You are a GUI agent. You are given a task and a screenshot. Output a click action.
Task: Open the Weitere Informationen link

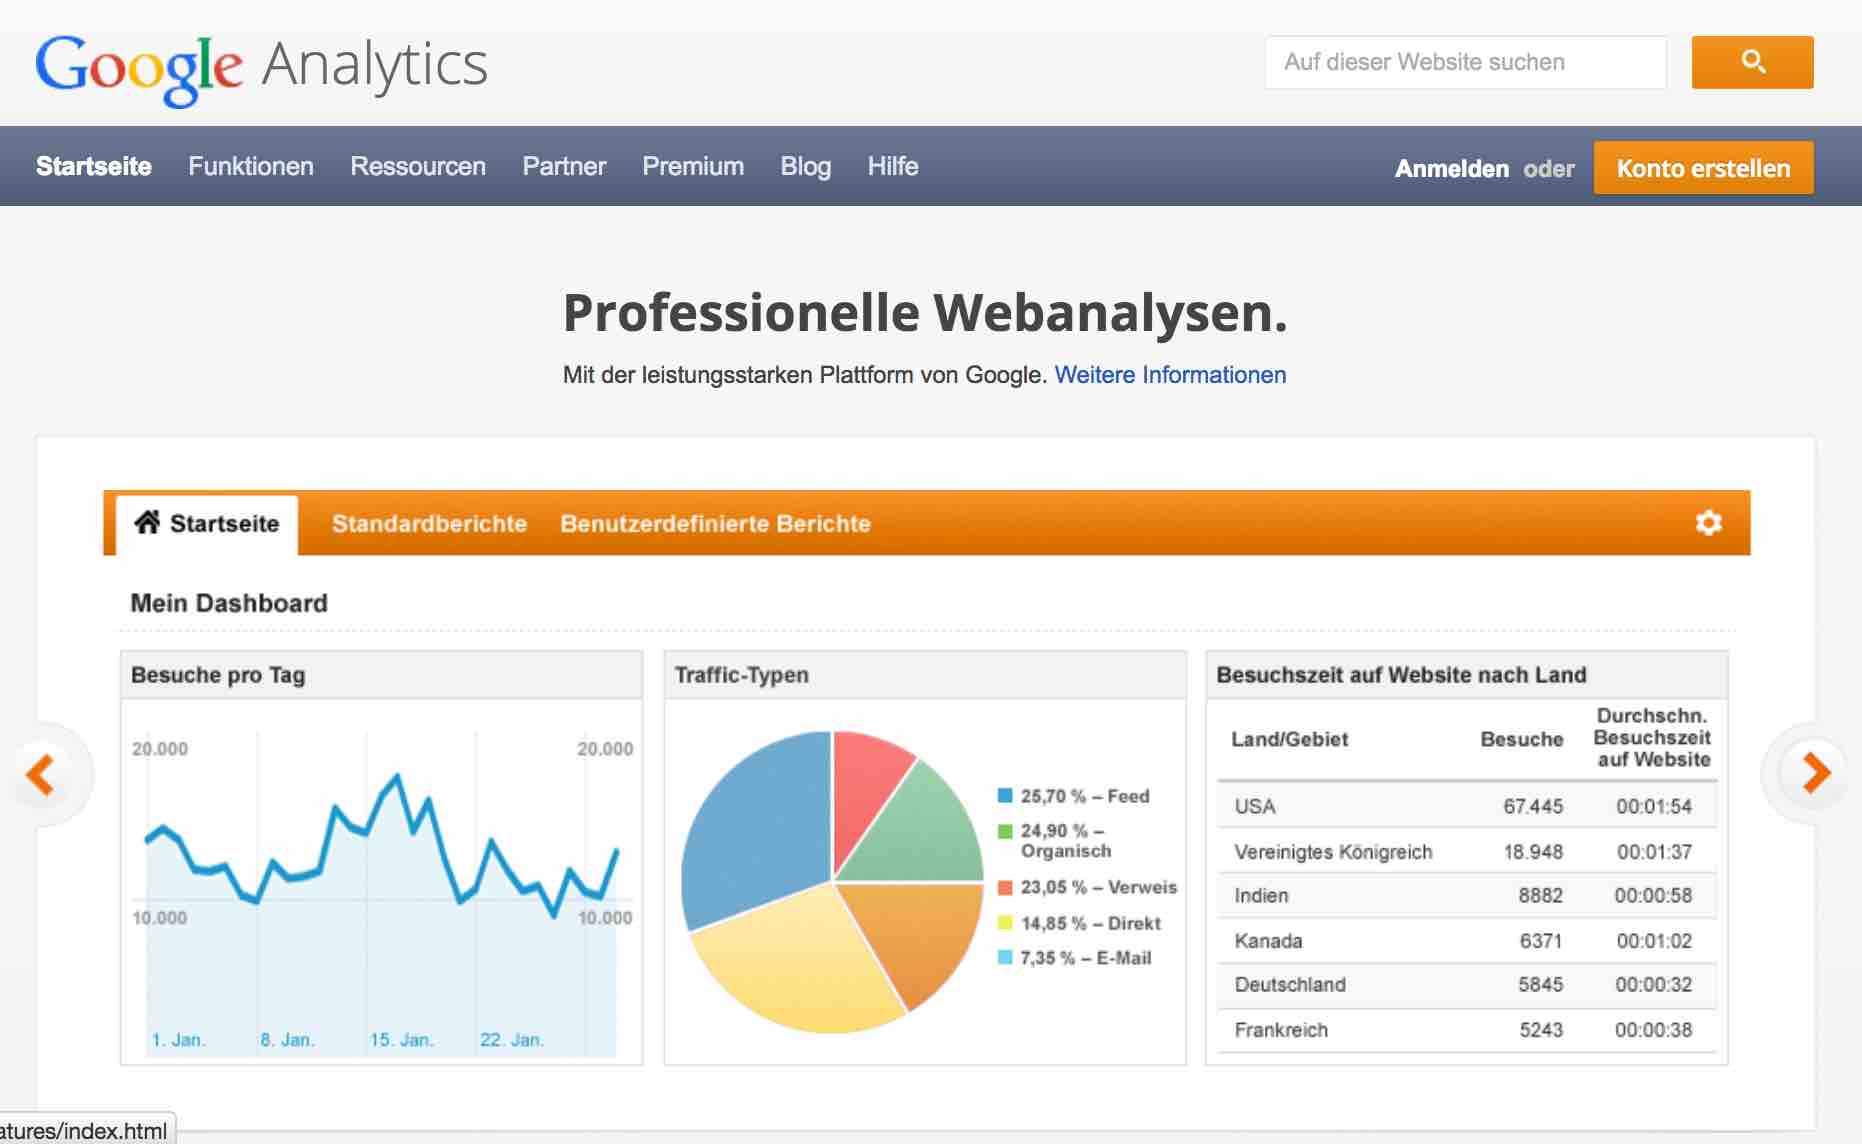point(1170,375)
